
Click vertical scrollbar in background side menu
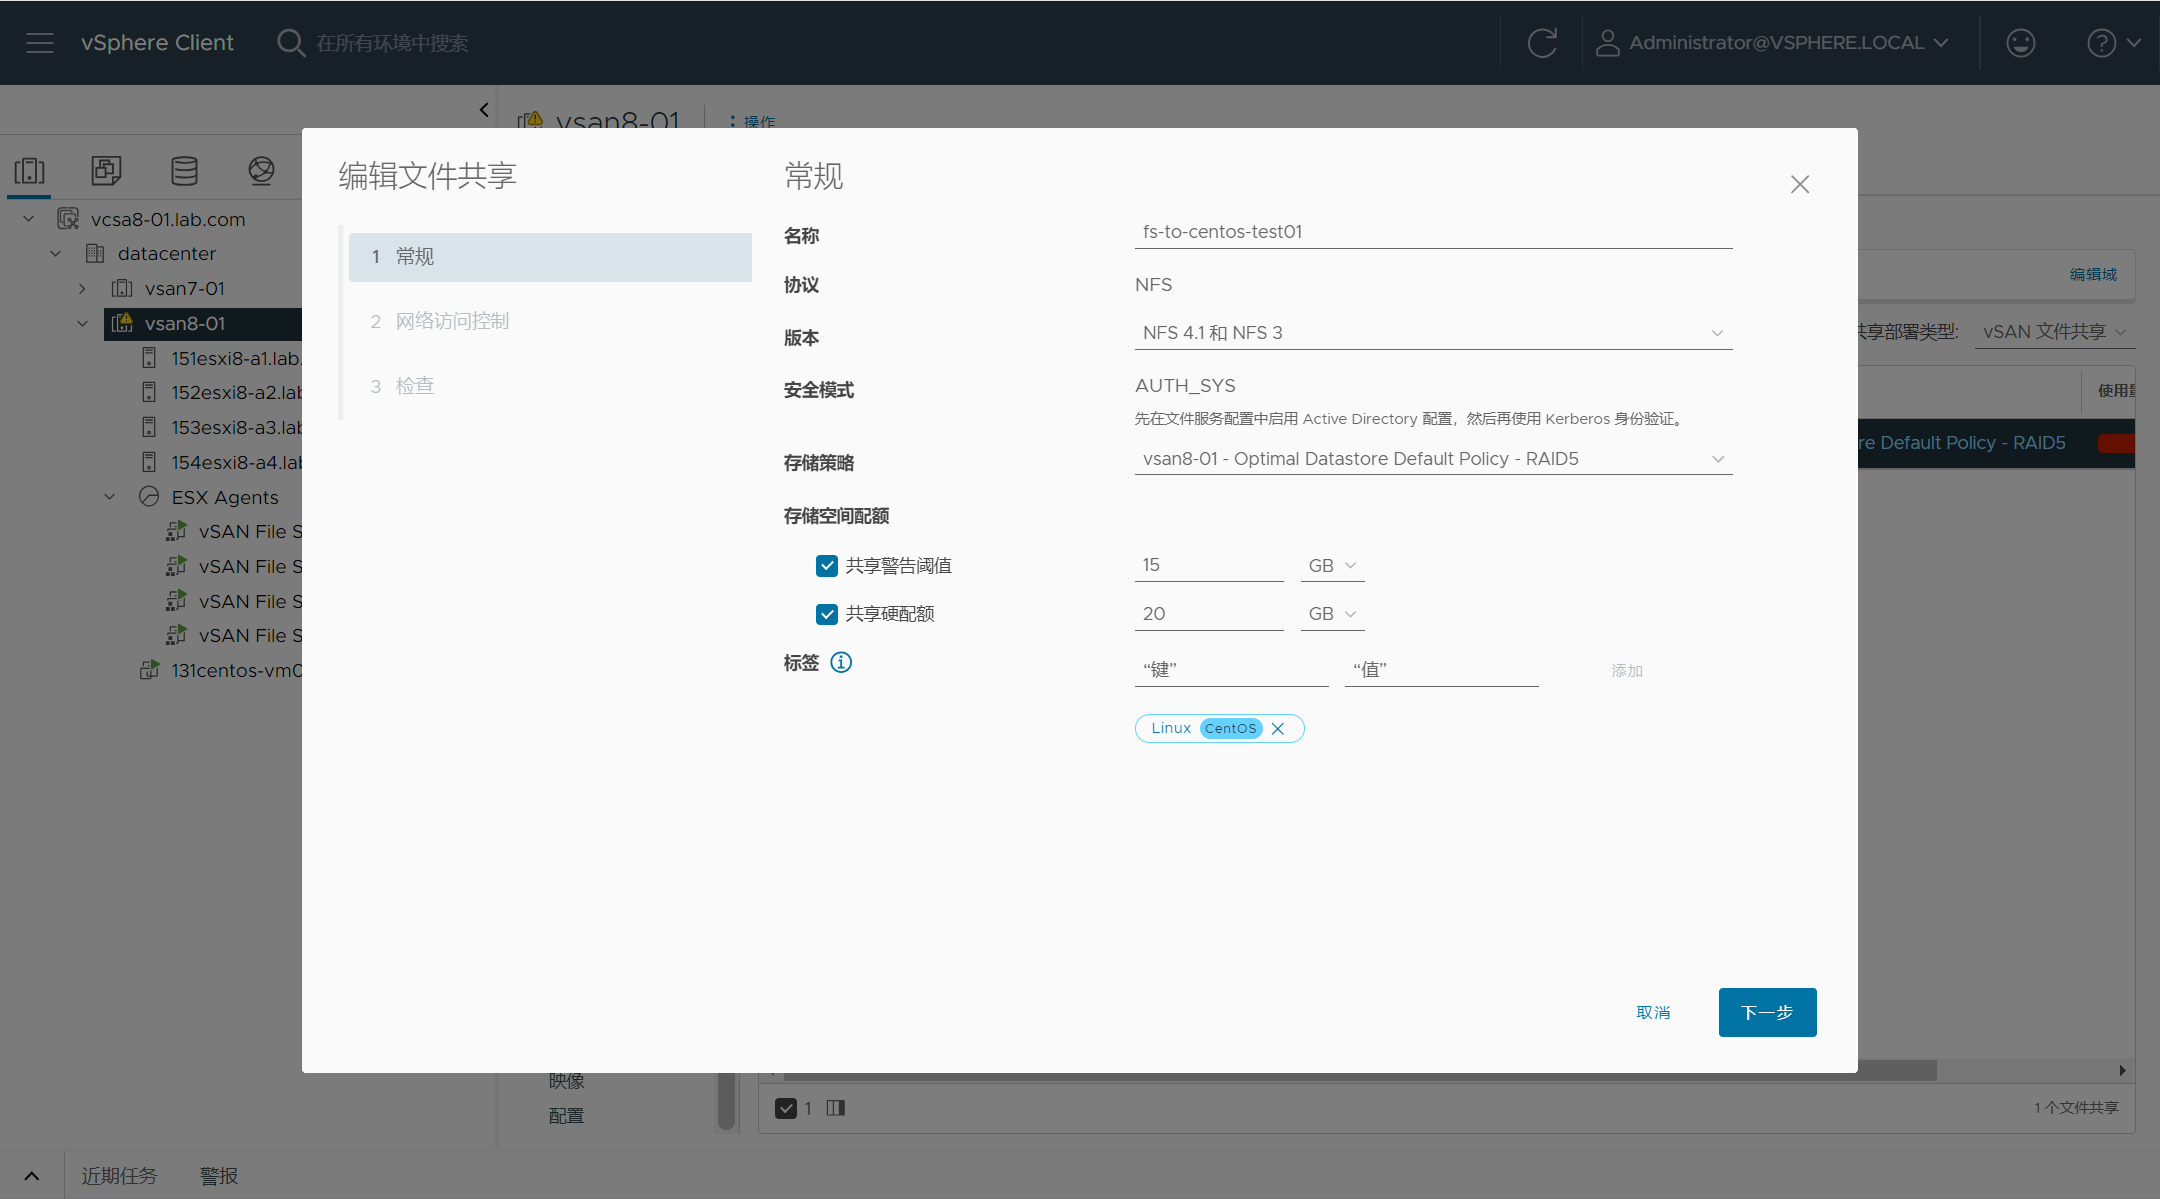click(726, 1100)
